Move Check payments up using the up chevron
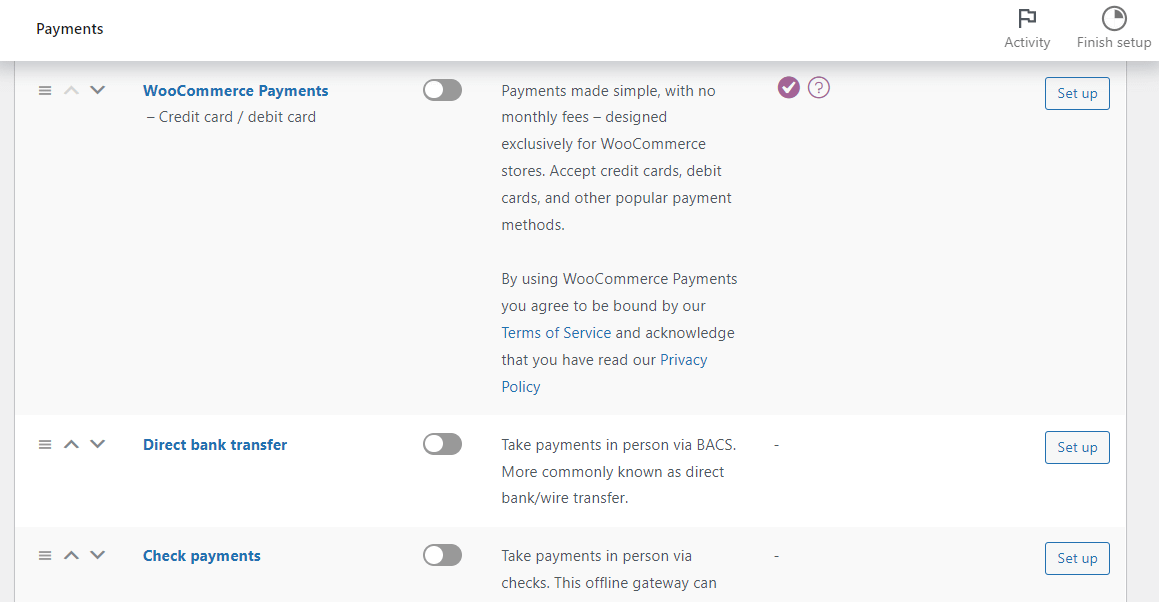The width and height of the screenshot is (1159, 602). [71, 555]
